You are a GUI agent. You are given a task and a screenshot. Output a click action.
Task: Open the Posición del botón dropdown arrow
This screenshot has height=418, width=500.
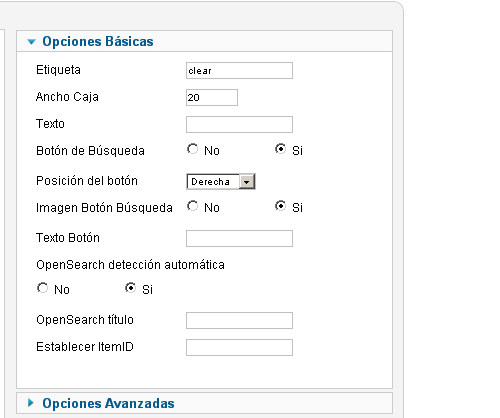[x=247, y=182]
